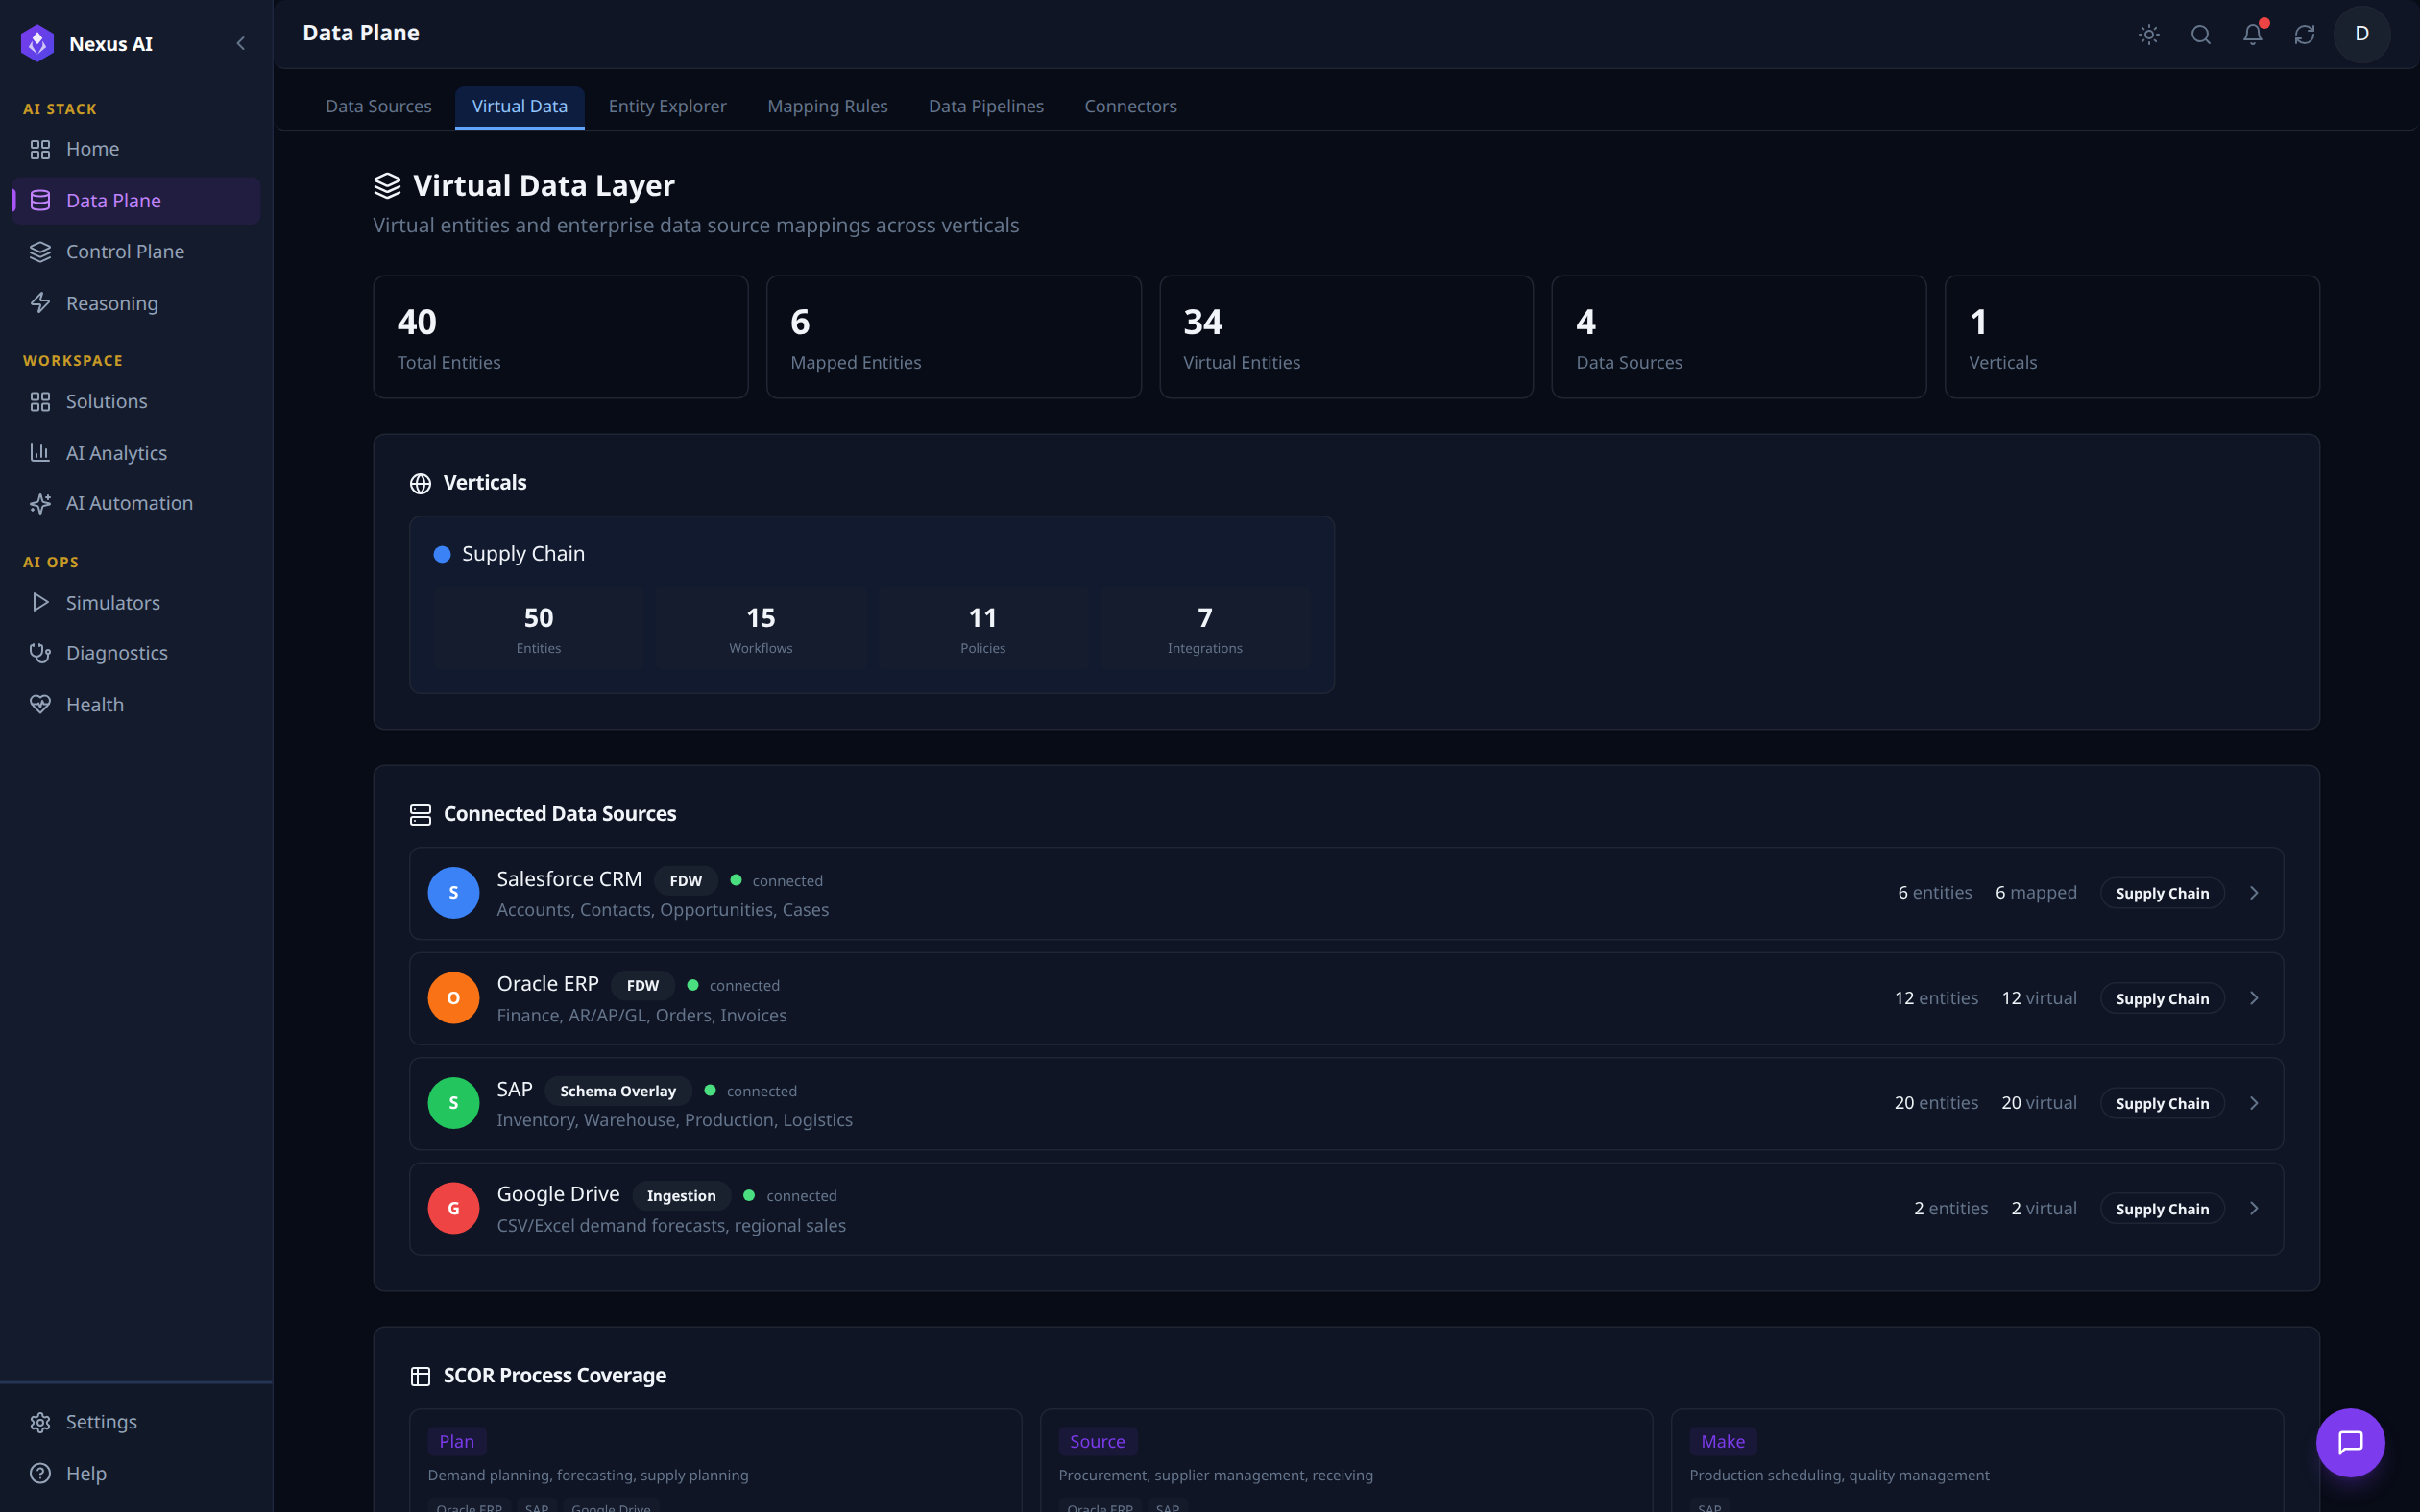Open notifications bell
Viewport: 2420px width, 1512px height.
click(x=2253, y=34)
